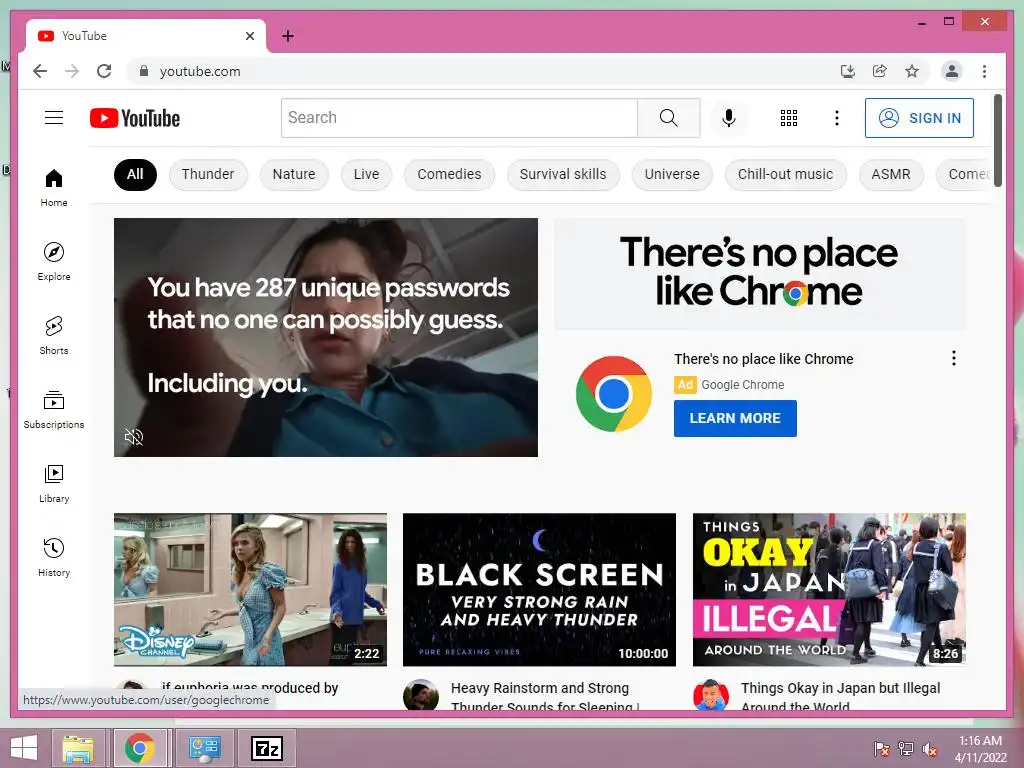The image size is (1024, 768).
Task: Select the Nature filter chip
Action: (x=294, y=174)
